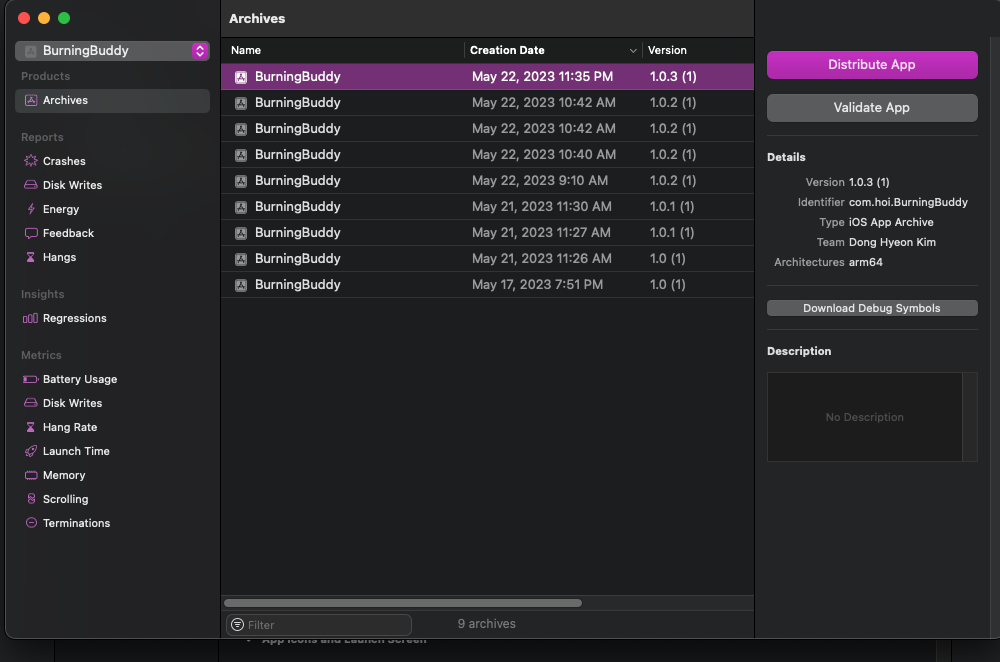Image resolution: width=1000 pixels, height=662 pixels.
Task: Select archive created May 21, 2023 11:27 AM
Action: (x=487, y=233)
